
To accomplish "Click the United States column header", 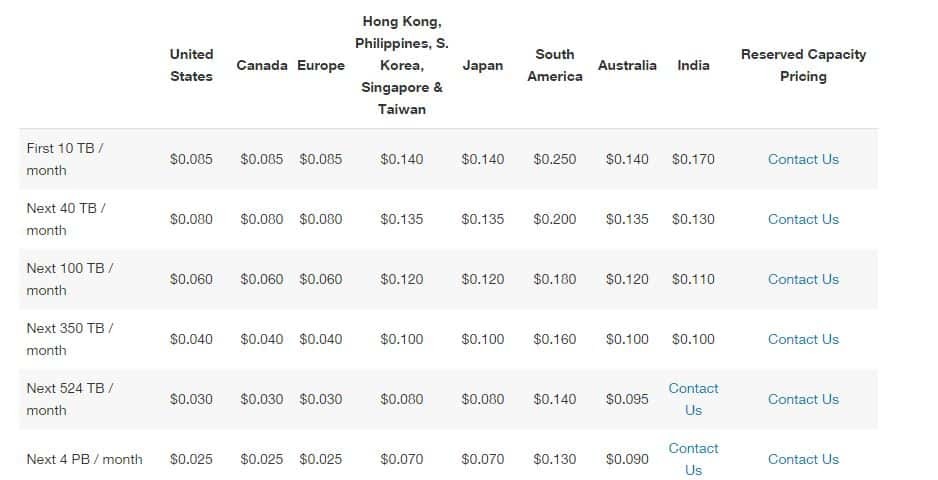I will click(x=191, y=65).
